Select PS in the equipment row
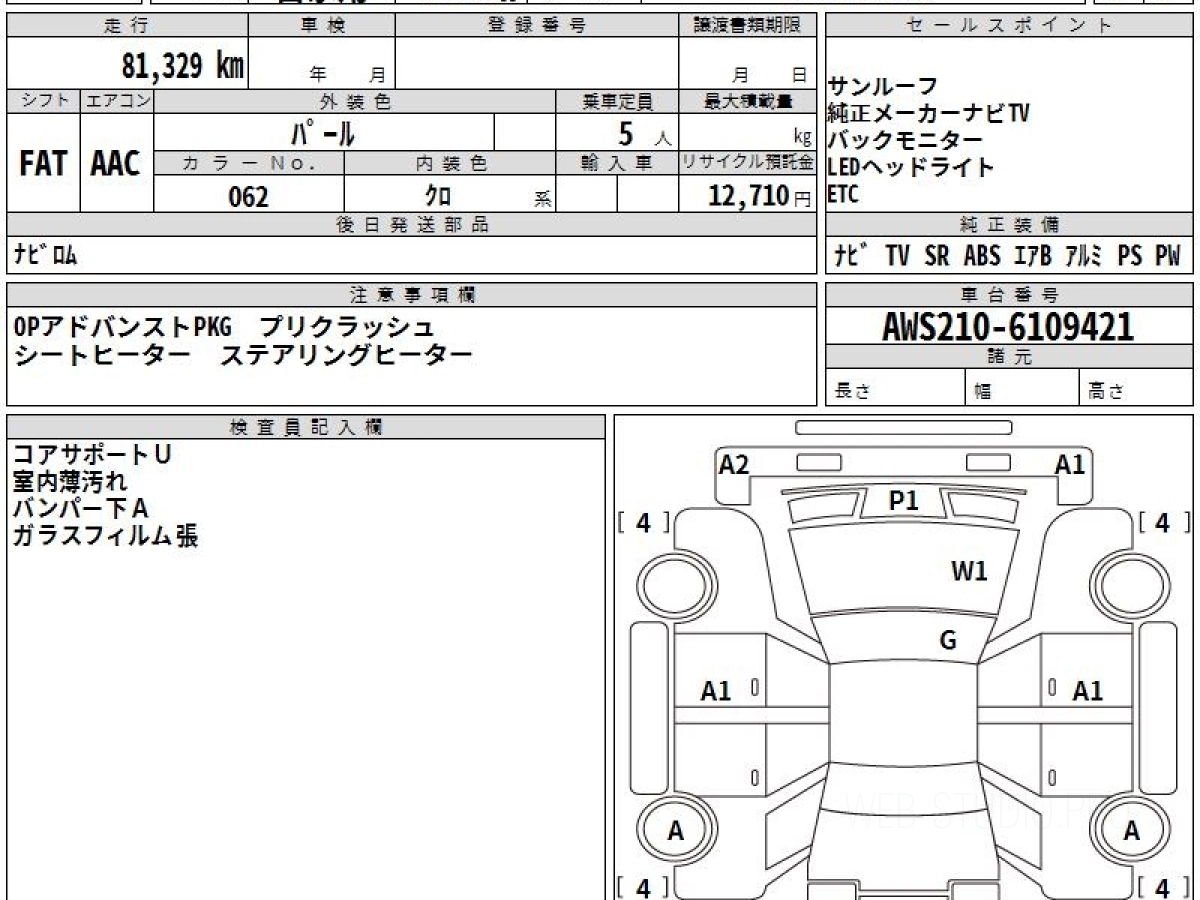Viewport: 1200px width, 900px height. pyautogui.click(x=1130, y=256)
